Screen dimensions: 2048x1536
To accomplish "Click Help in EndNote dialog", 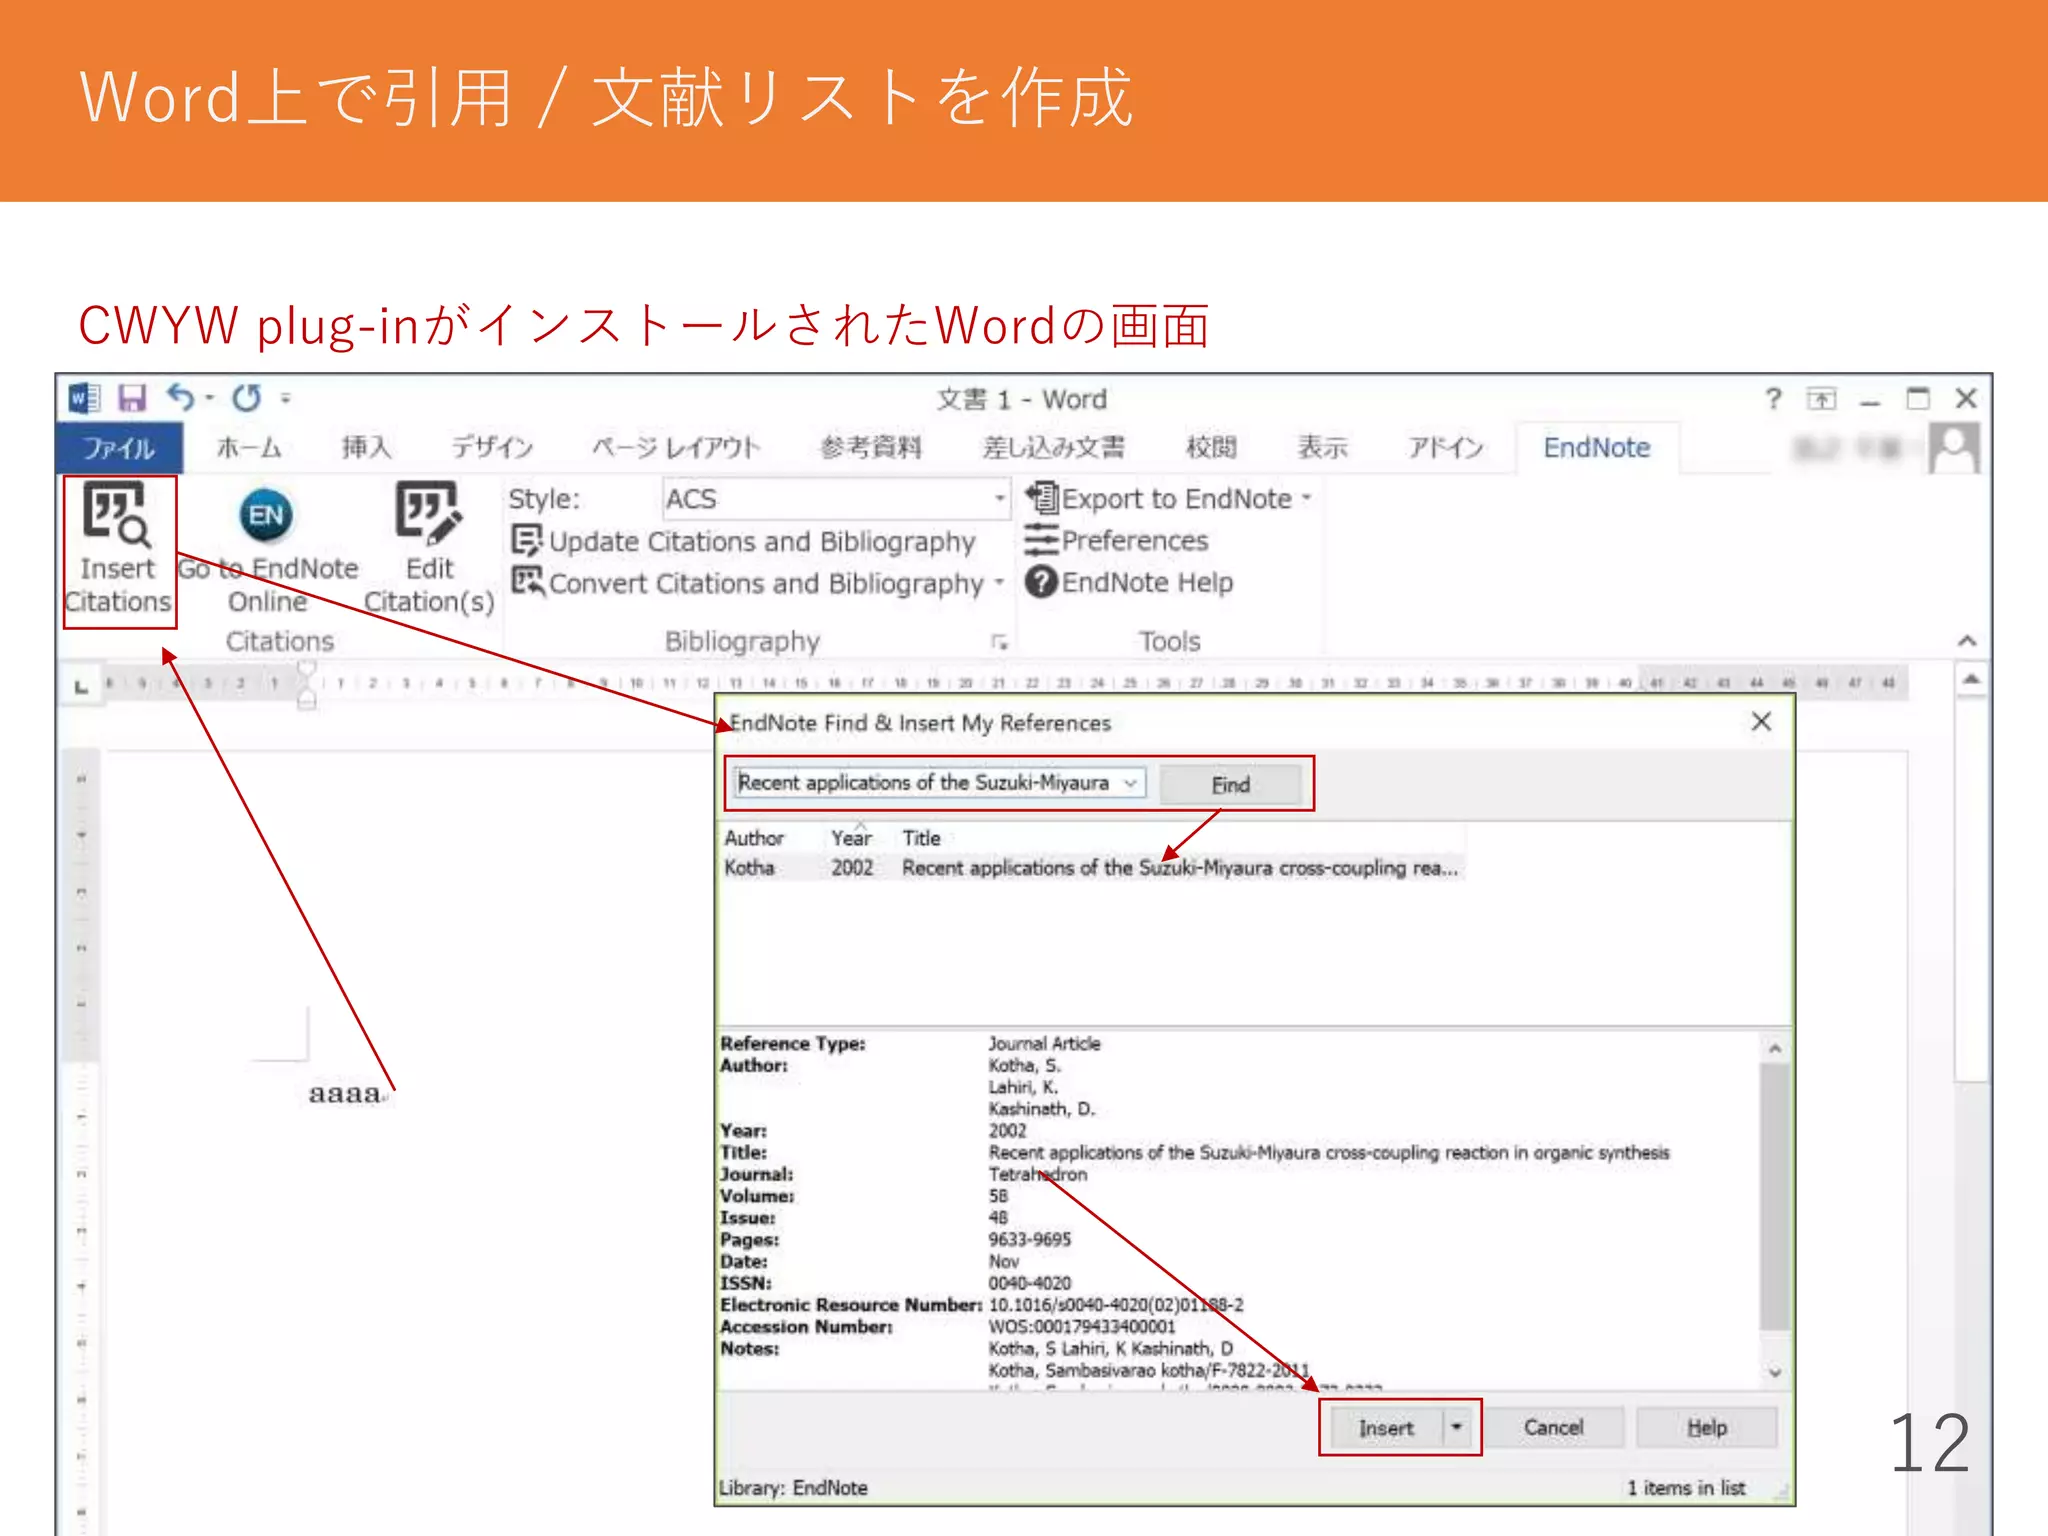I will click(x=1707, y=1427).
